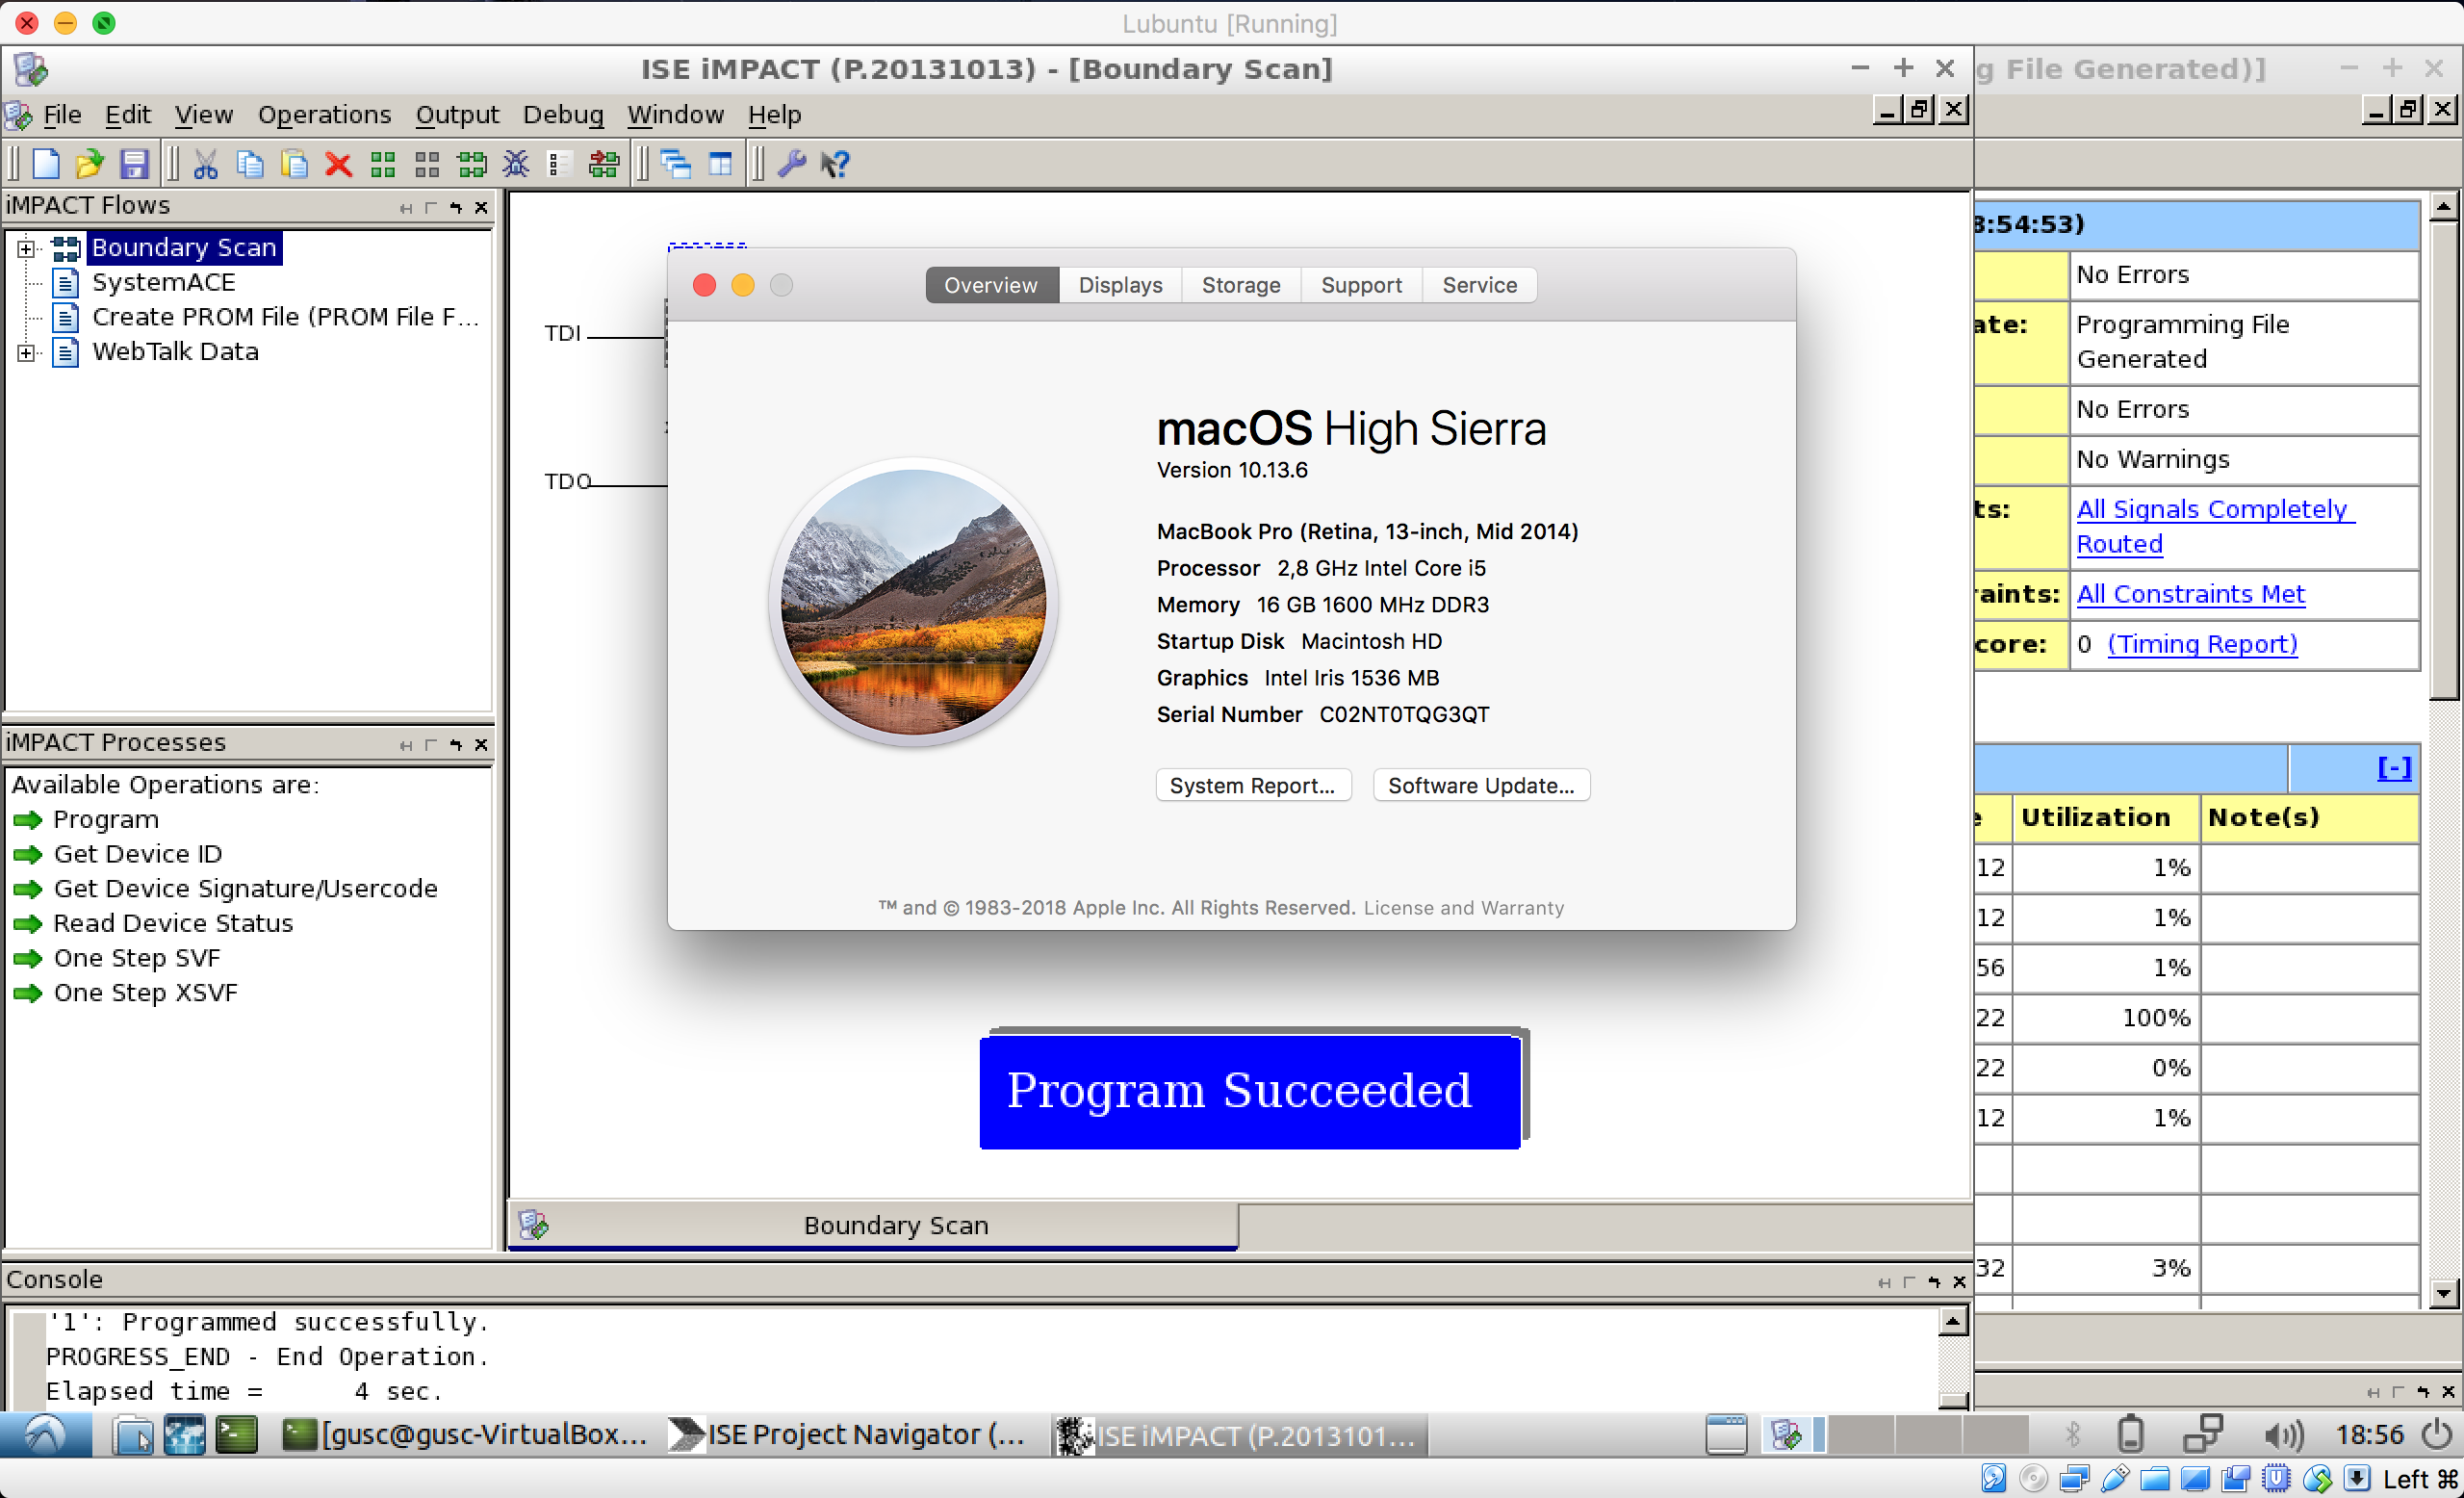Click All Signals Completely Routed link
The image size is (2464, 1498).
(2214, 525)
